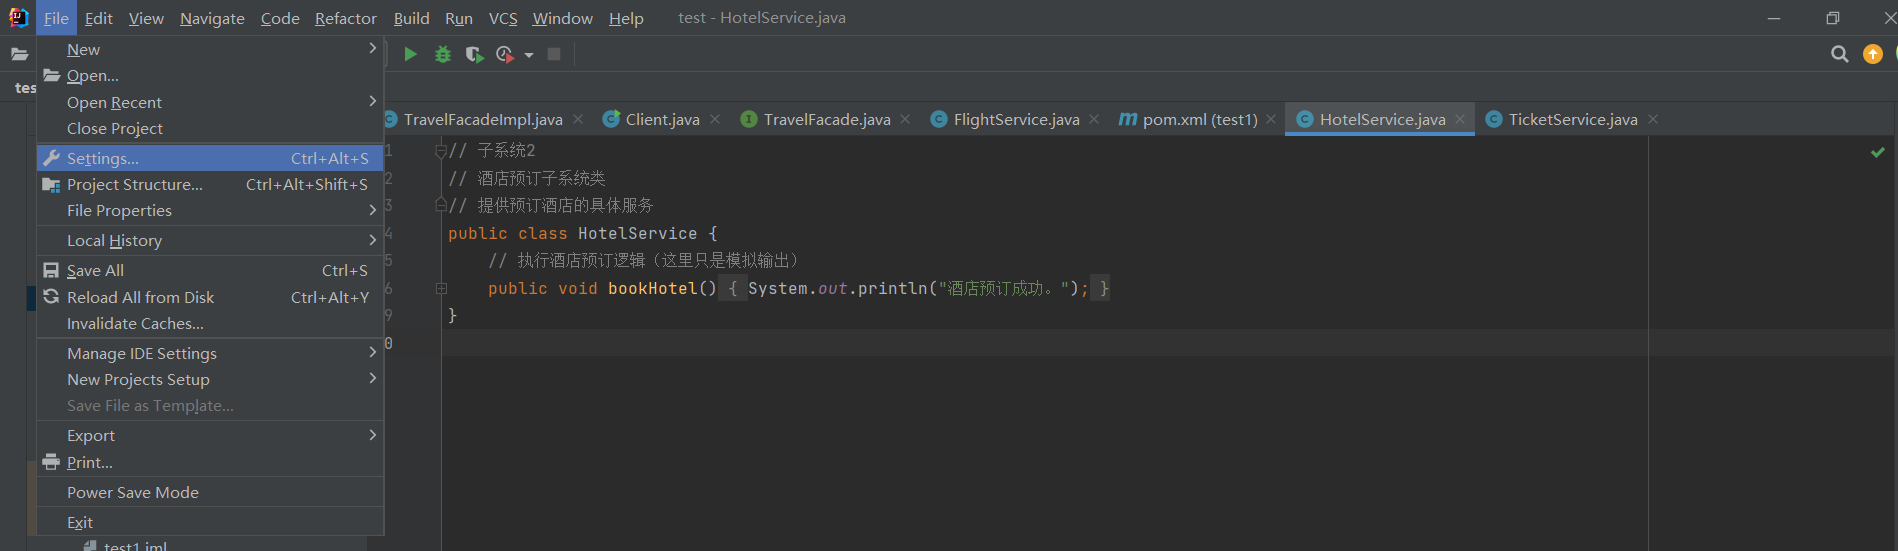
Task: Switch to Client.java tab
Action: point(662,119)
